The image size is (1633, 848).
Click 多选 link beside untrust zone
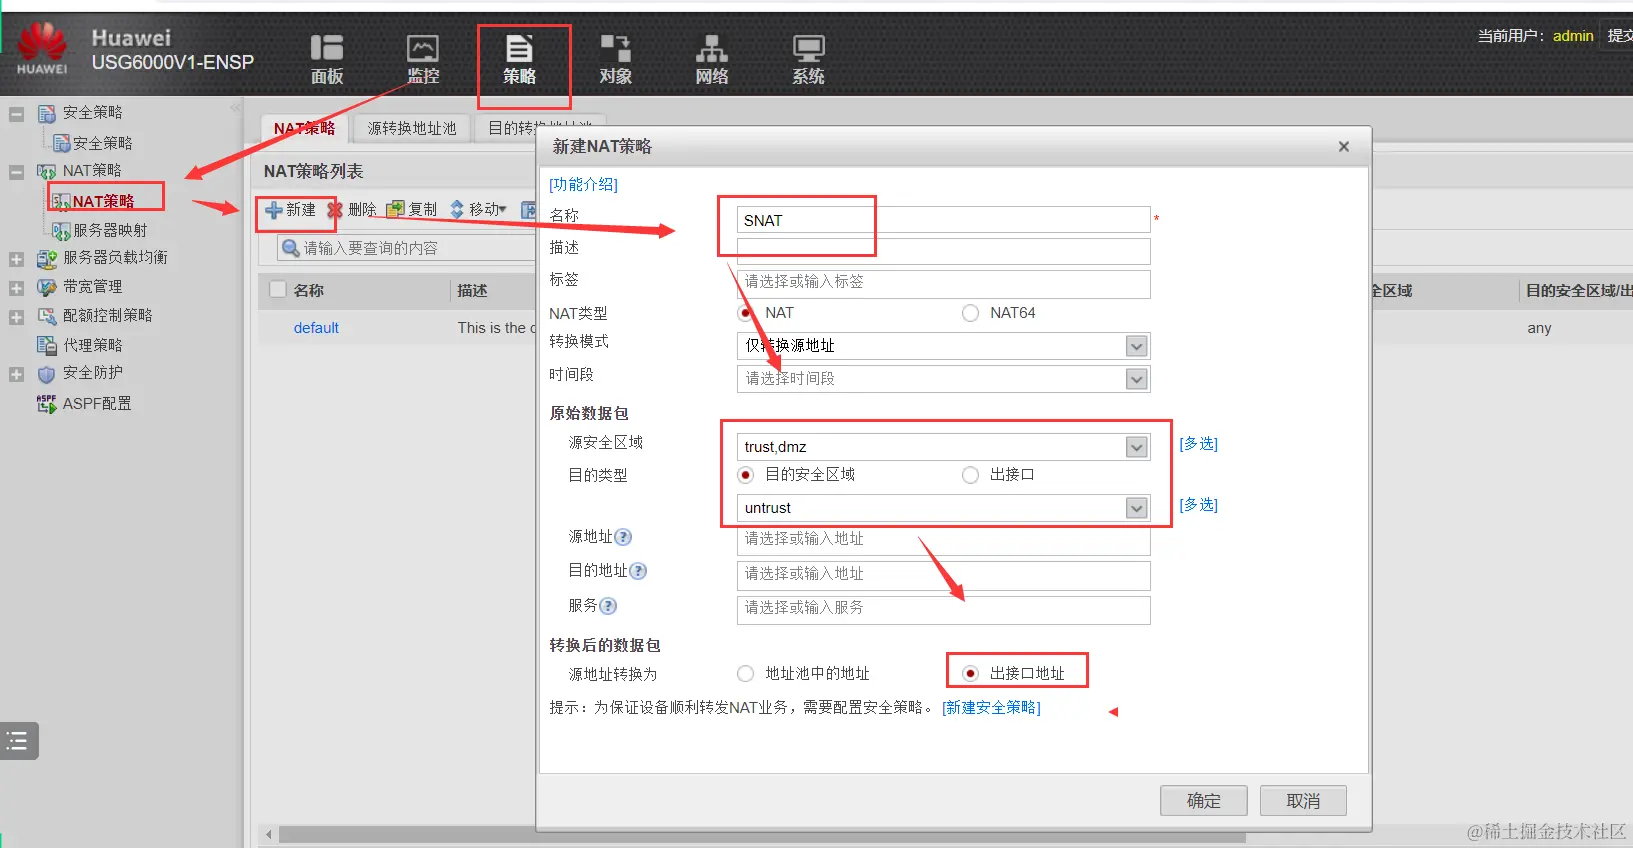click(x=1198, y=504)
